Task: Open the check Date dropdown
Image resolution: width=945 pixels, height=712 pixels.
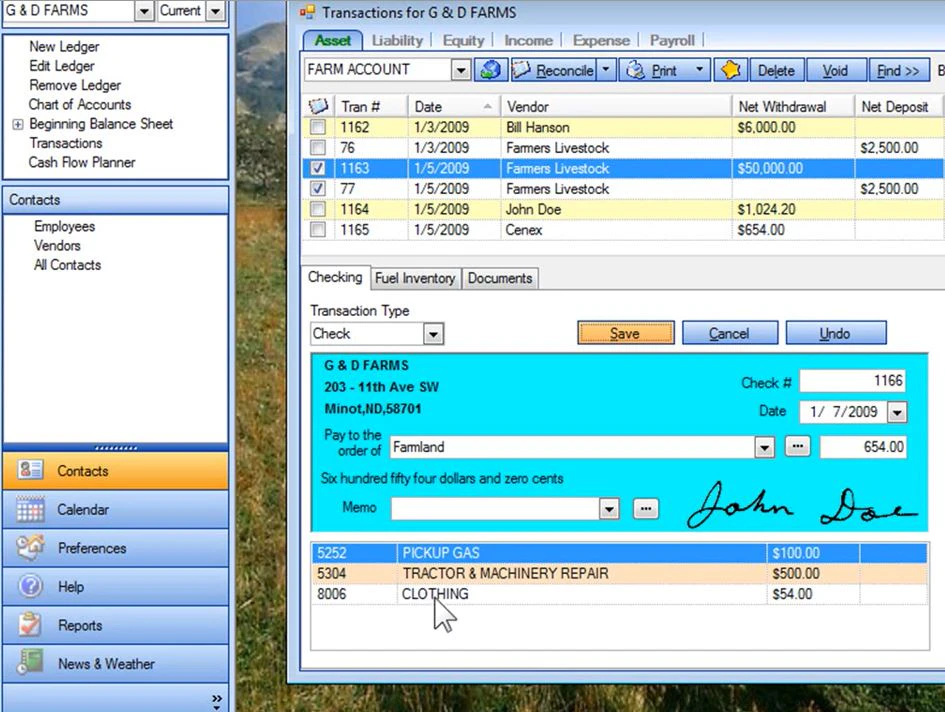Action: 895,411
